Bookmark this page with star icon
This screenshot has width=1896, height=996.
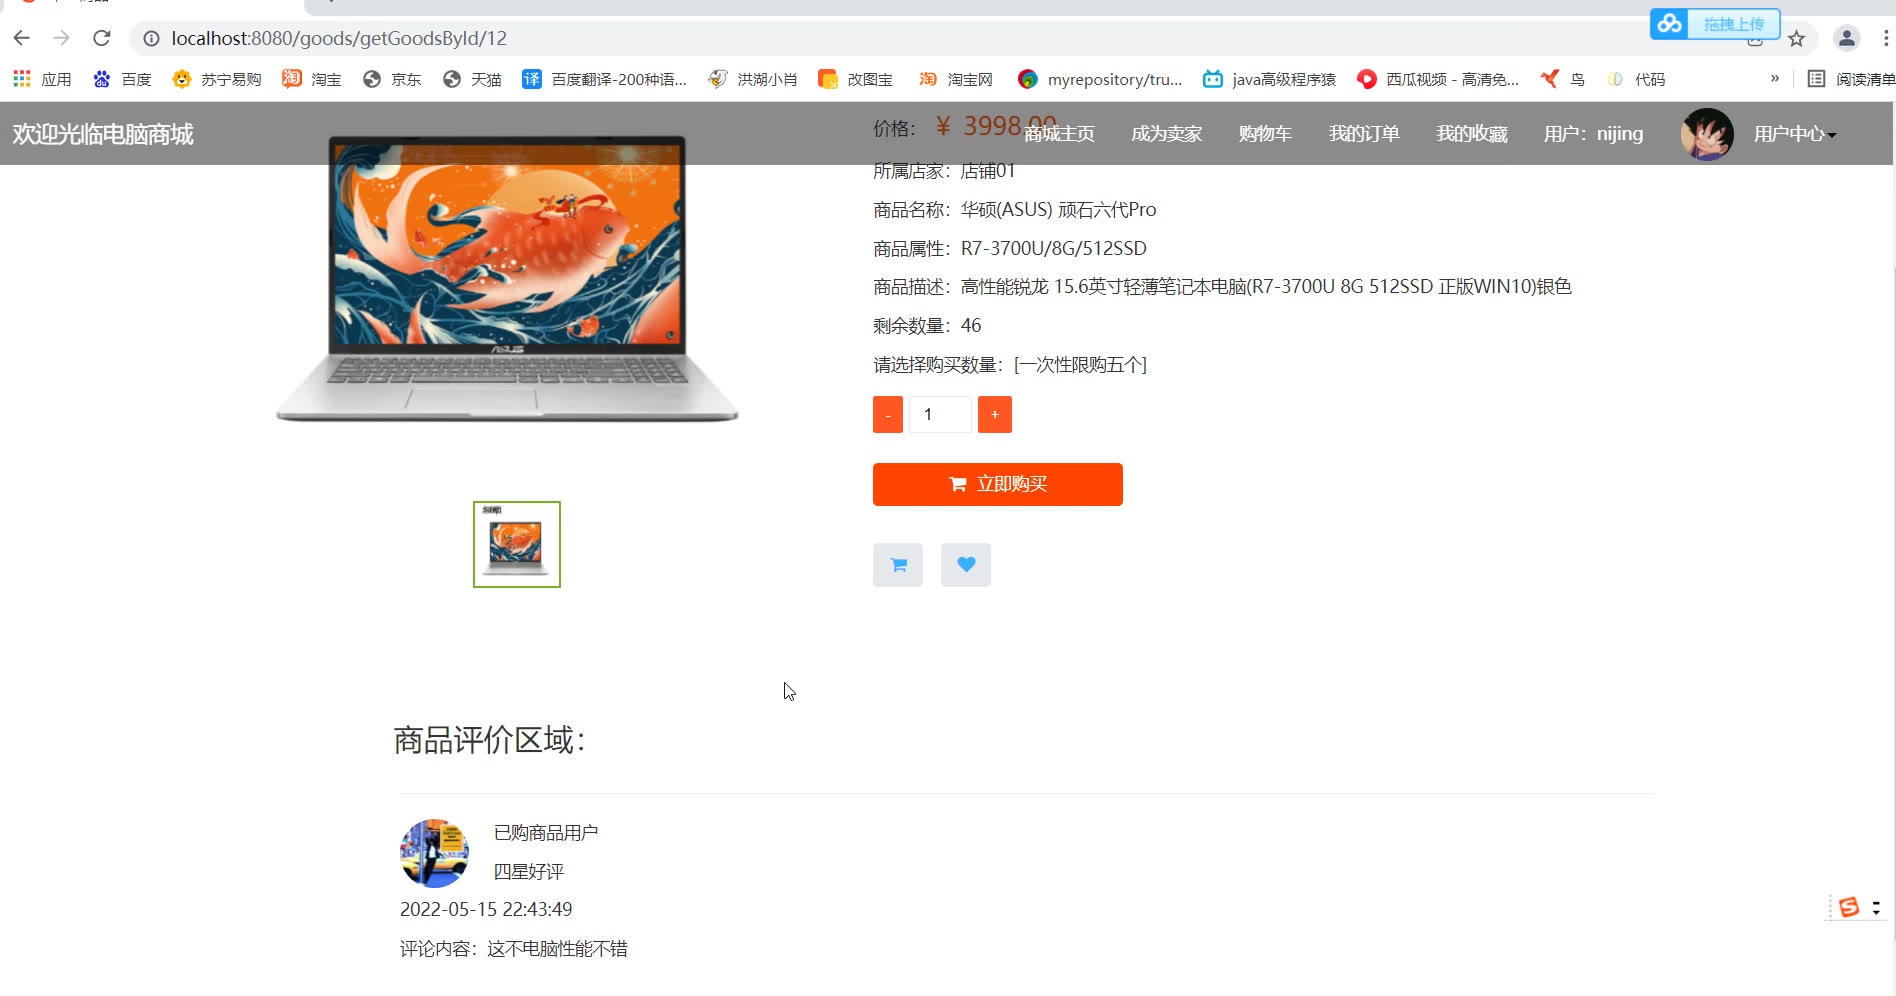point(1796,39)
